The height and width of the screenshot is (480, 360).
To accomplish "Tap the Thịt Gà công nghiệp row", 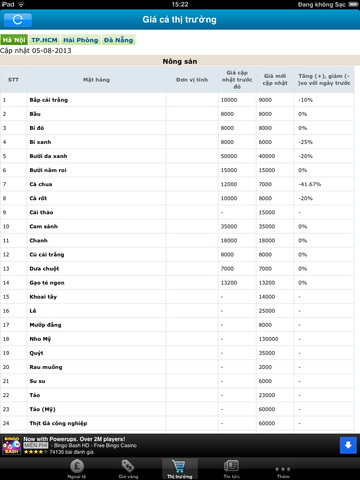I will tap(177, 423).
